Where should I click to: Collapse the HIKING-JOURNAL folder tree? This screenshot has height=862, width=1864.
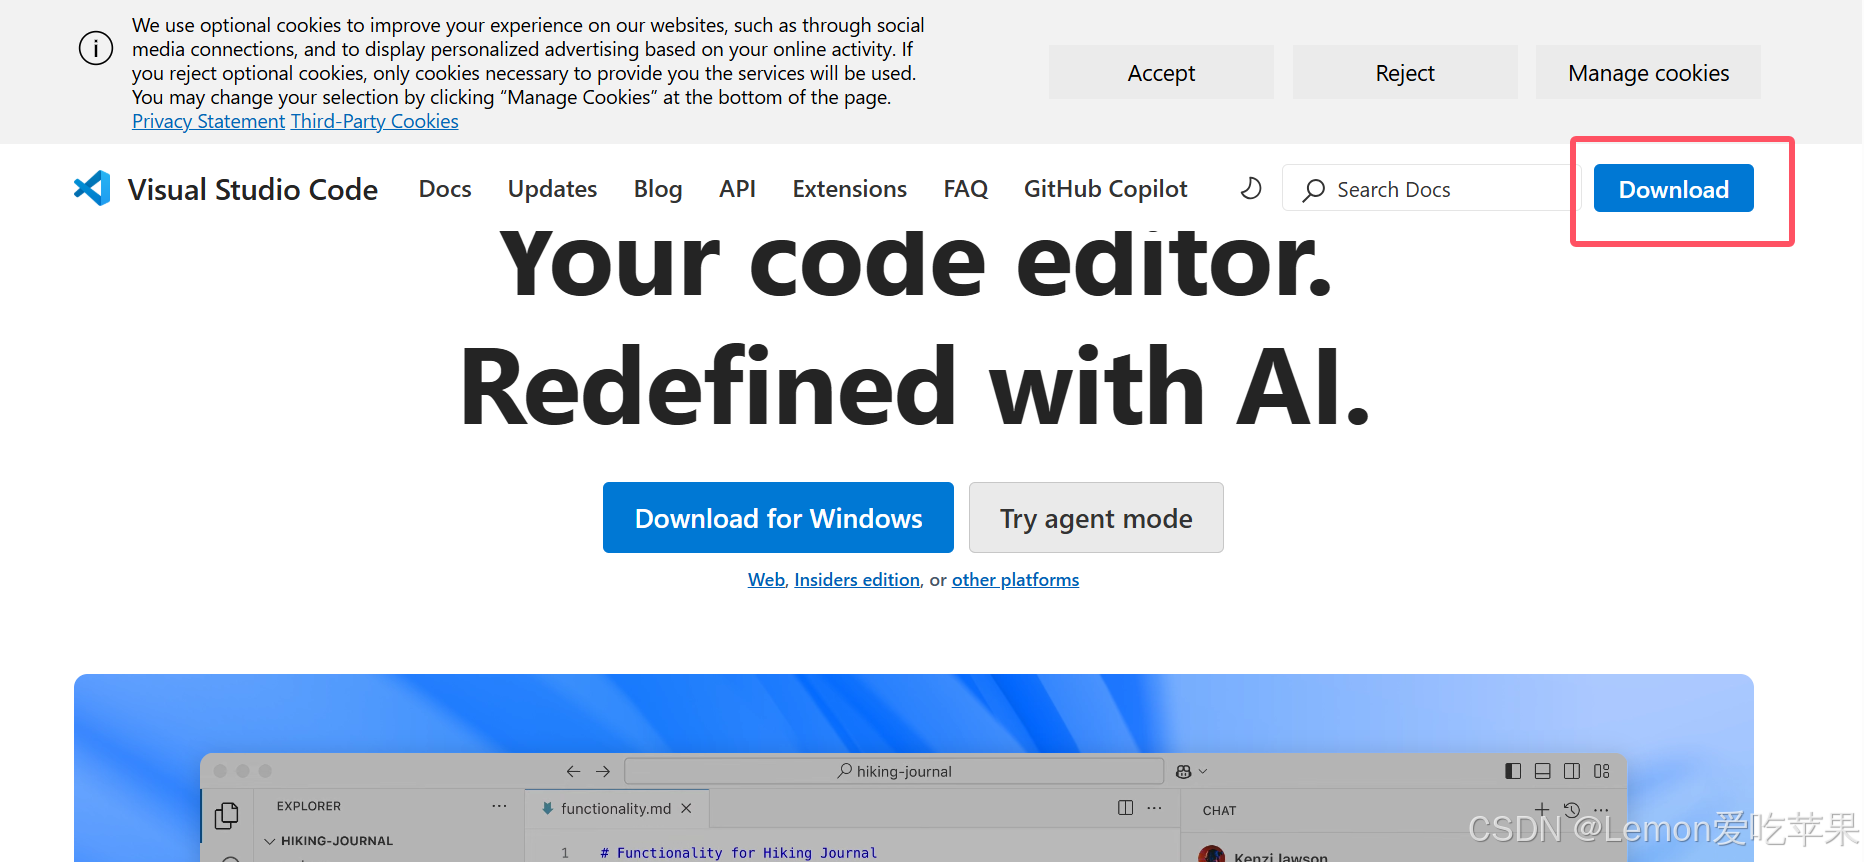click(x=269, y=841)
